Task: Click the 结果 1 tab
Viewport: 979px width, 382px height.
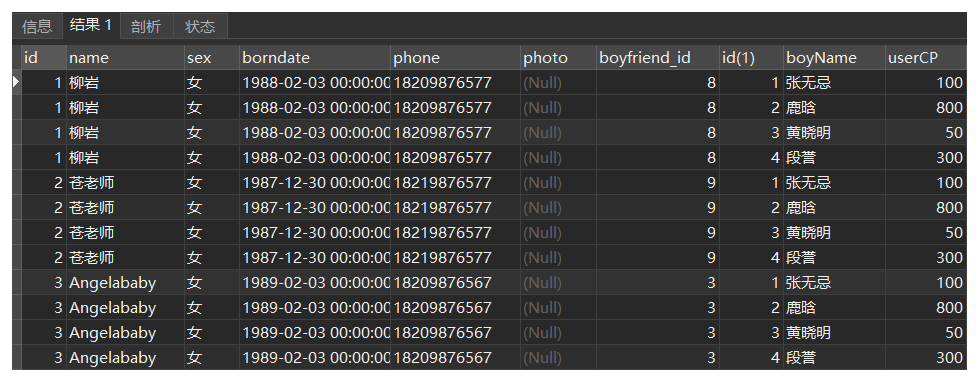Action: click(x=91, y=25)
